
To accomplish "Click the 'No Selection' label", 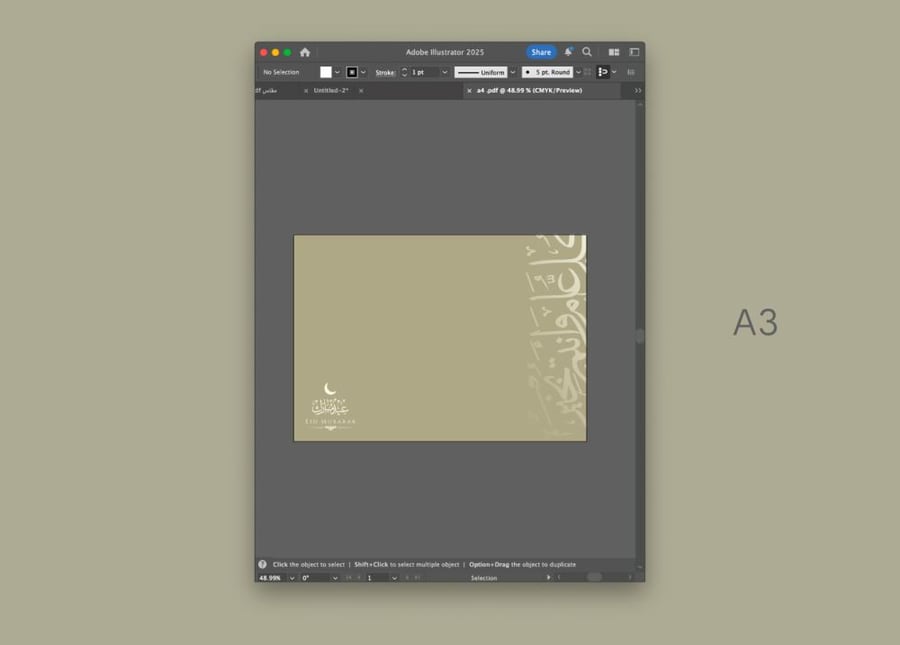I will [x=281, y=72].
